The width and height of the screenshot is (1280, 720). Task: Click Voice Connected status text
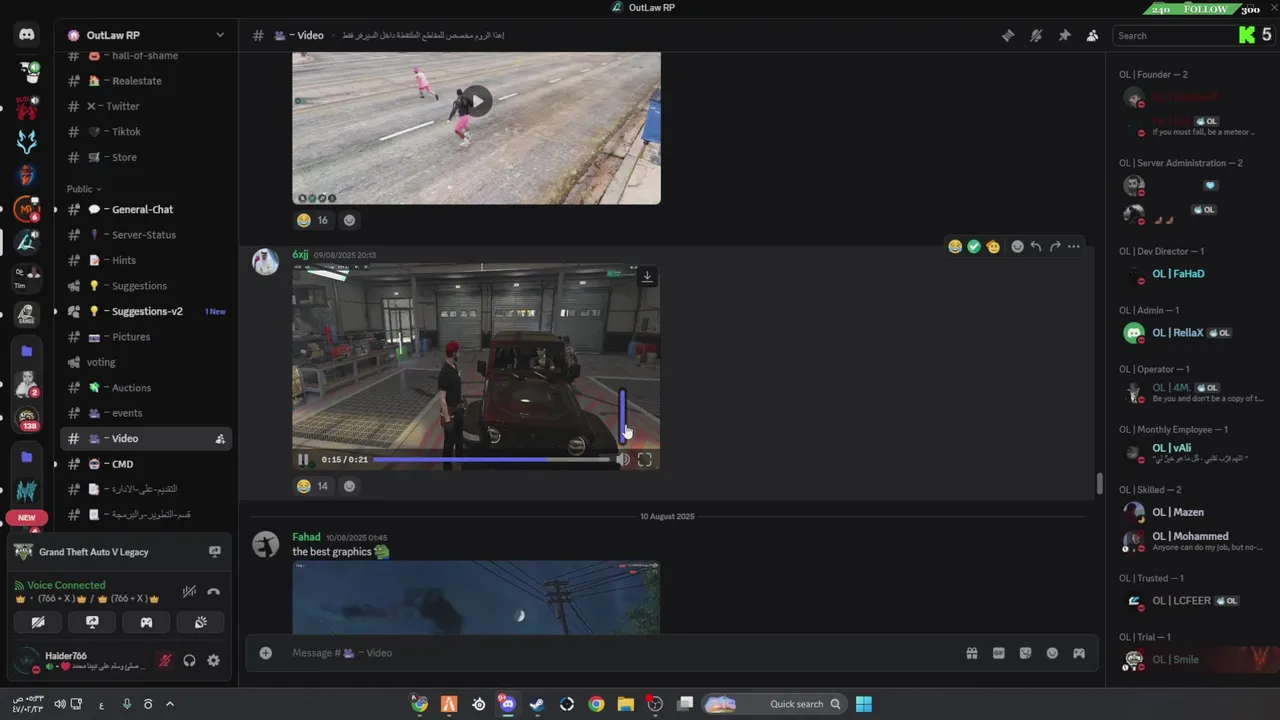point(66,585)
